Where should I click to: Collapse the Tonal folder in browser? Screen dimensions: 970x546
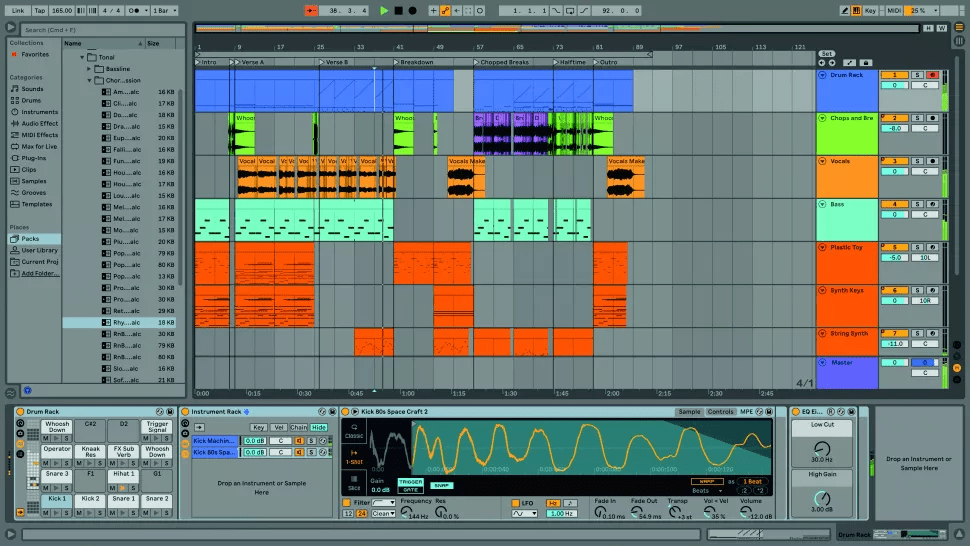click(x=82, y=57)
